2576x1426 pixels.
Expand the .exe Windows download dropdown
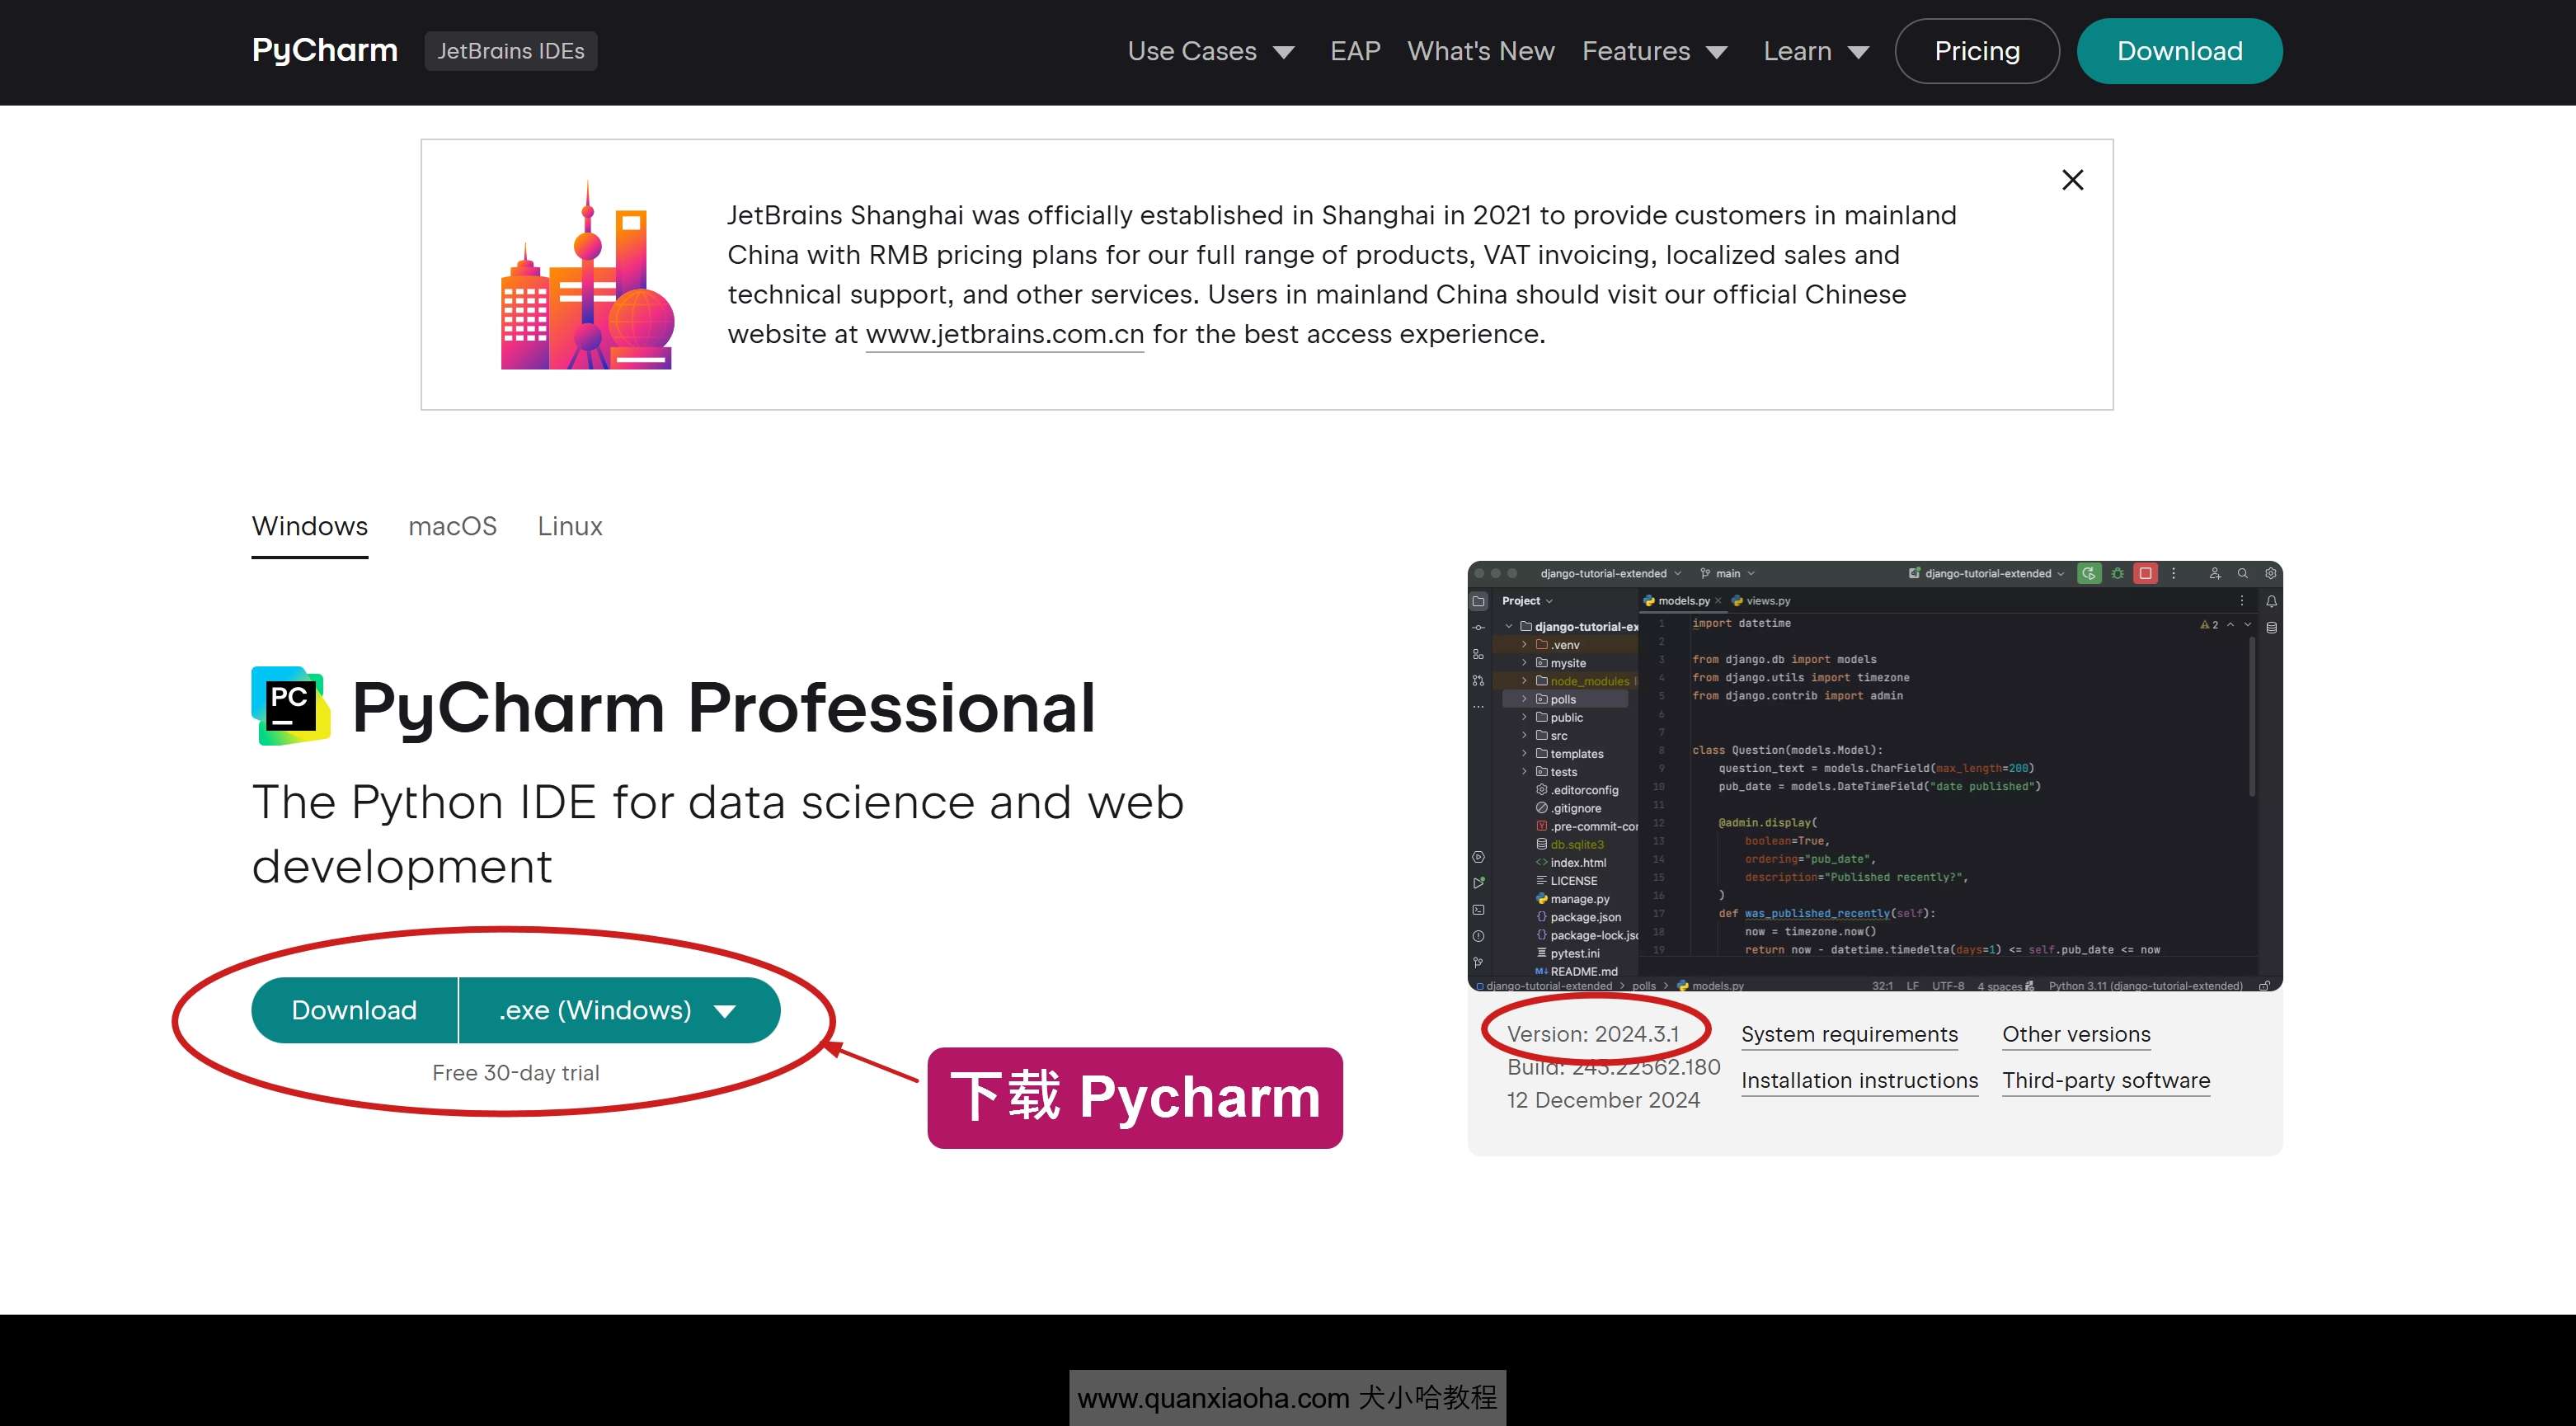click(x=728, y=1009)
